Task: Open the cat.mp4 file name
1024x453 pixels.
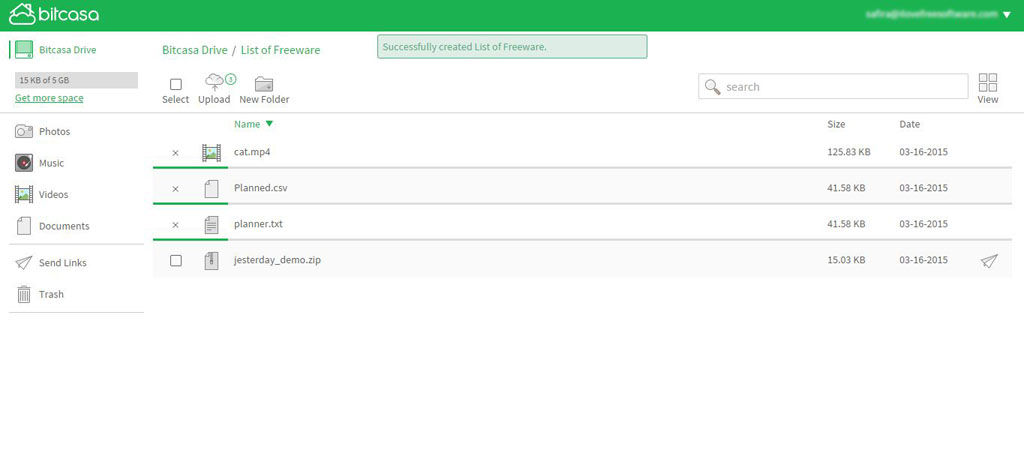Action: point(252,152)
